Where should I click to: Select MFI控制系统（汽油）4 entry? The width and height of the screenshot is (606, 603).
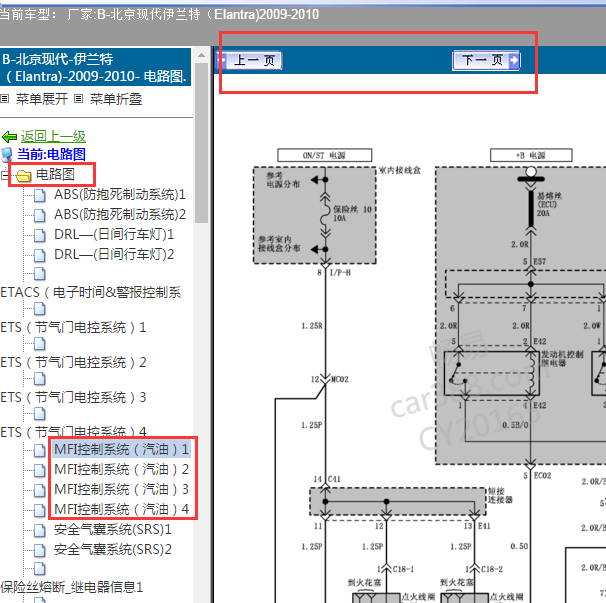[121, 509]
